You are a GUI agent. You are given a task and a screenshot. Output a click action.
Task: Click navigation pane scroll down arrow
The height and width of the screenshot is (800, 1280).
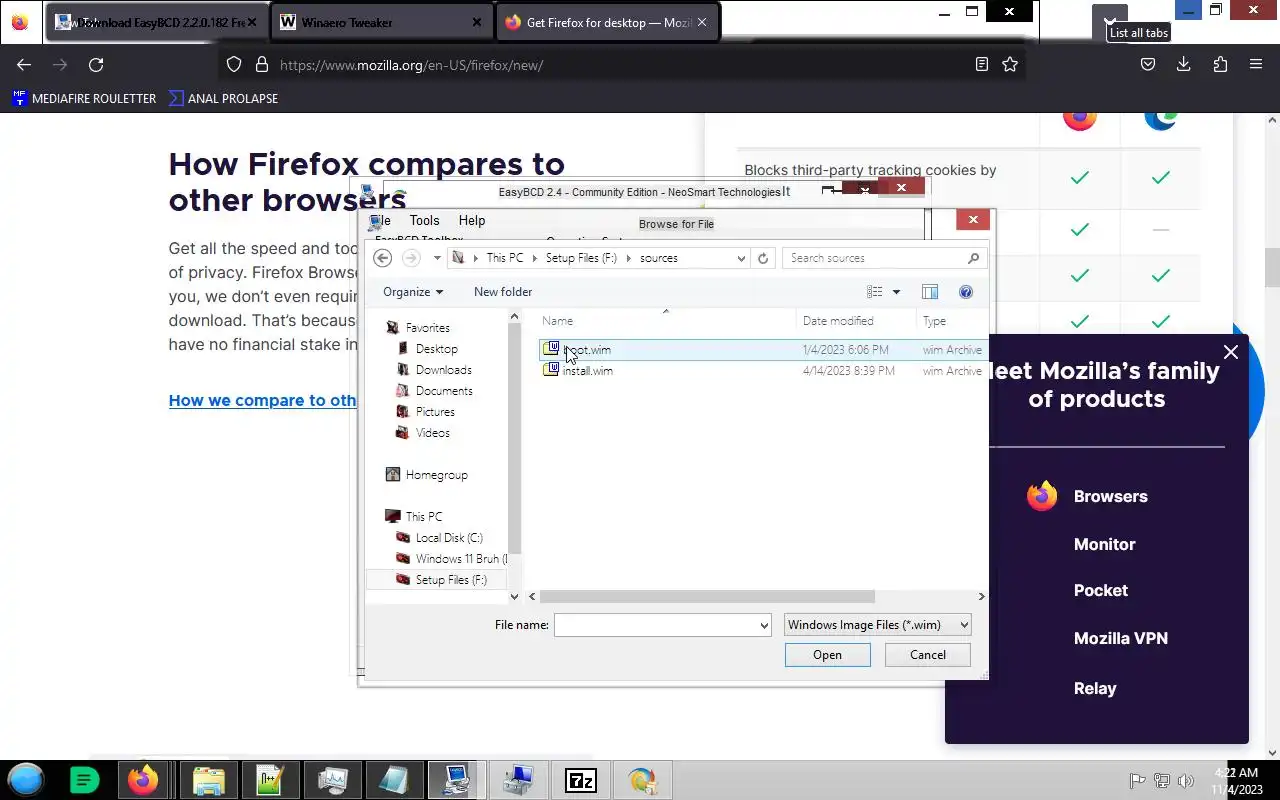pyautogui.click(x=515, y=597)
